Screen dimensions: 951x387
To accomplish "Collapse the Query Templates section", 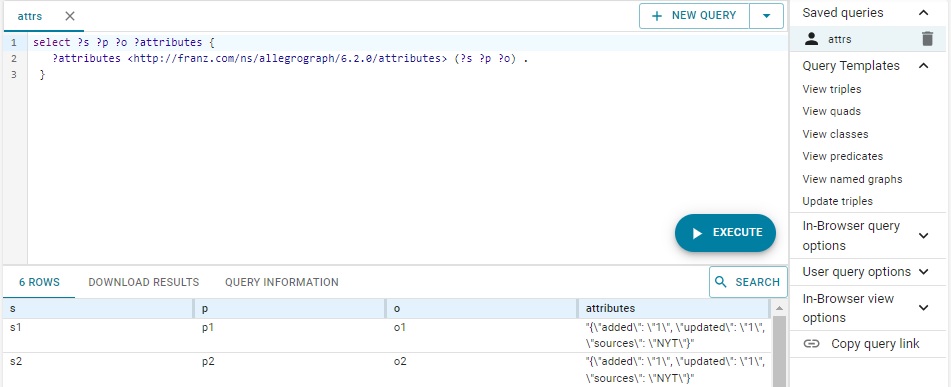I will (x=923, y=66).
